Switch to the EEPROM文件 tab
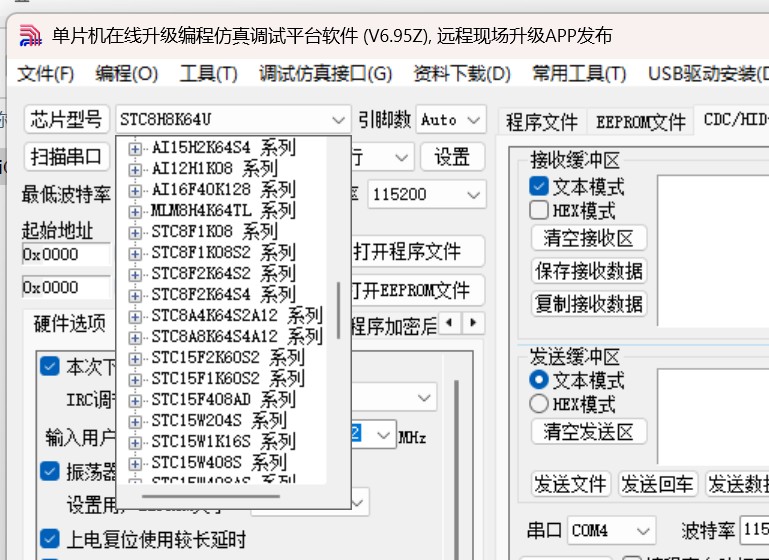 (x=640, y=122)
